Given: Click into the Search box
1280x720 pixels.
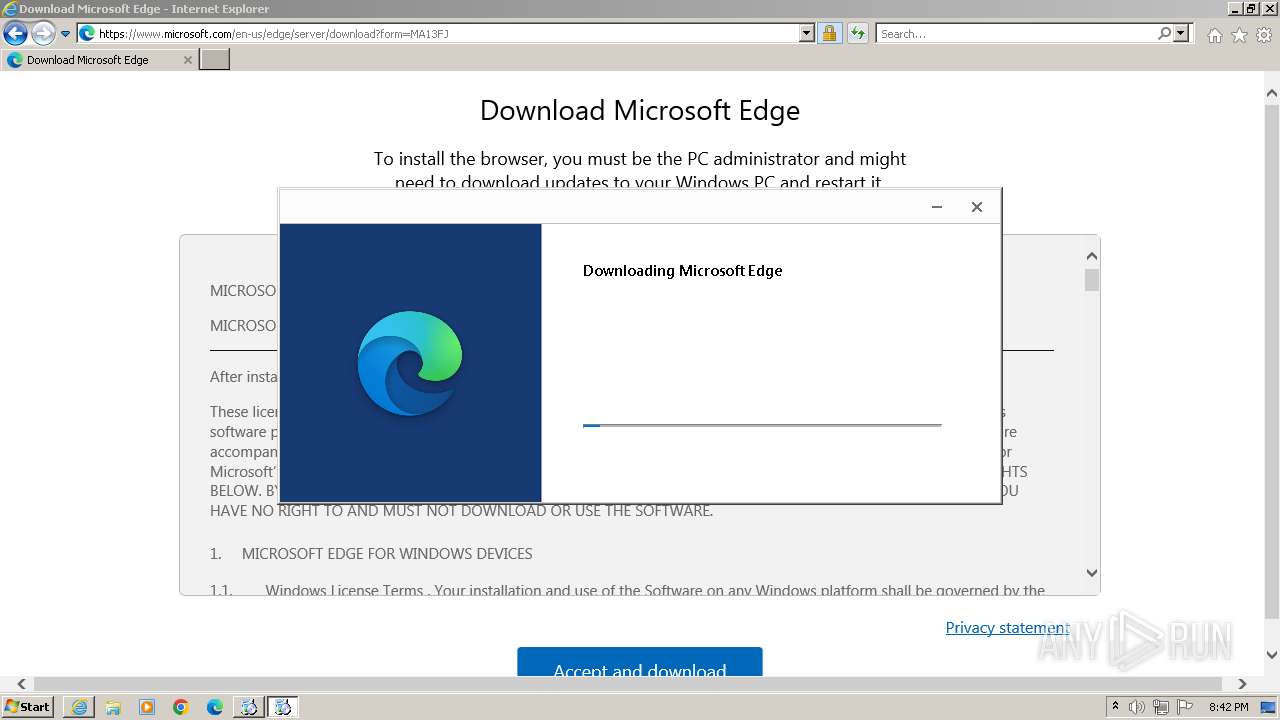Looking at the screenshot, I should tap(1015, 33).
